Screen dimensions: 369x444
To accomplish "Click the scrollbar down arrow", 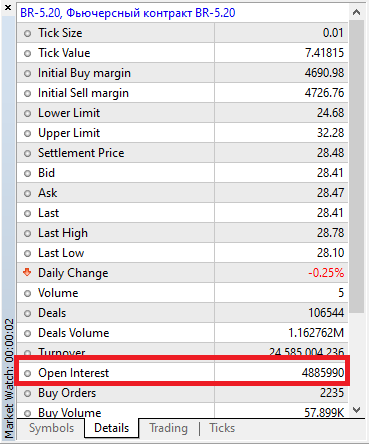I will click(356, 410).
